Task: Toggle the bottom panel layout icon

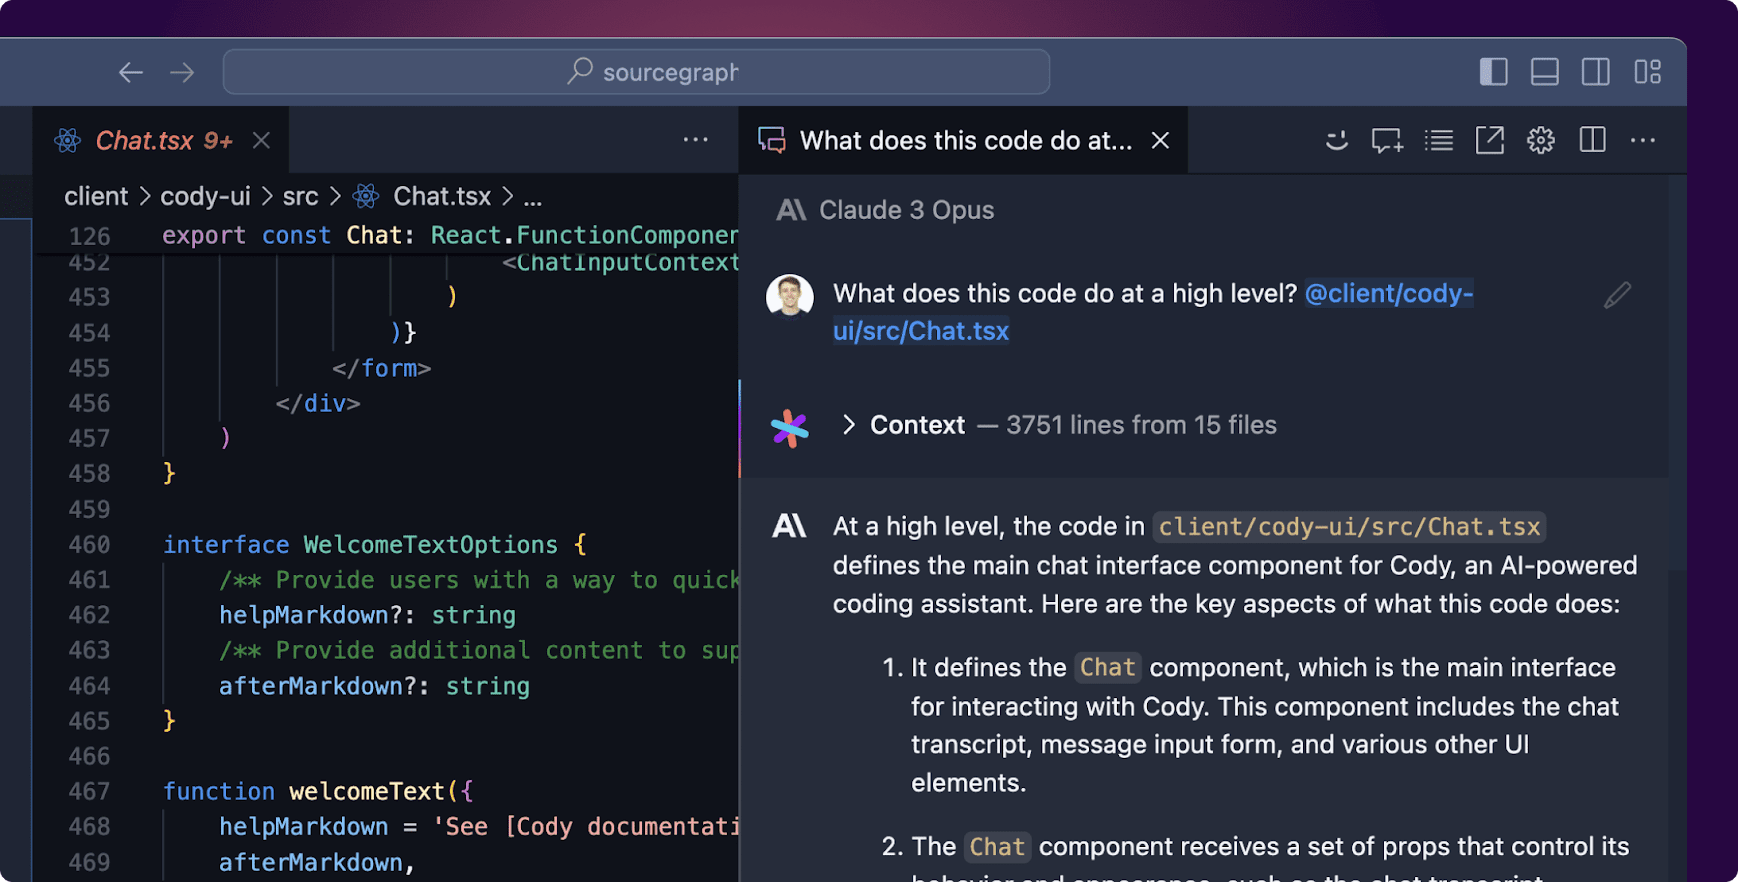Action: (x=1545, y=72)
